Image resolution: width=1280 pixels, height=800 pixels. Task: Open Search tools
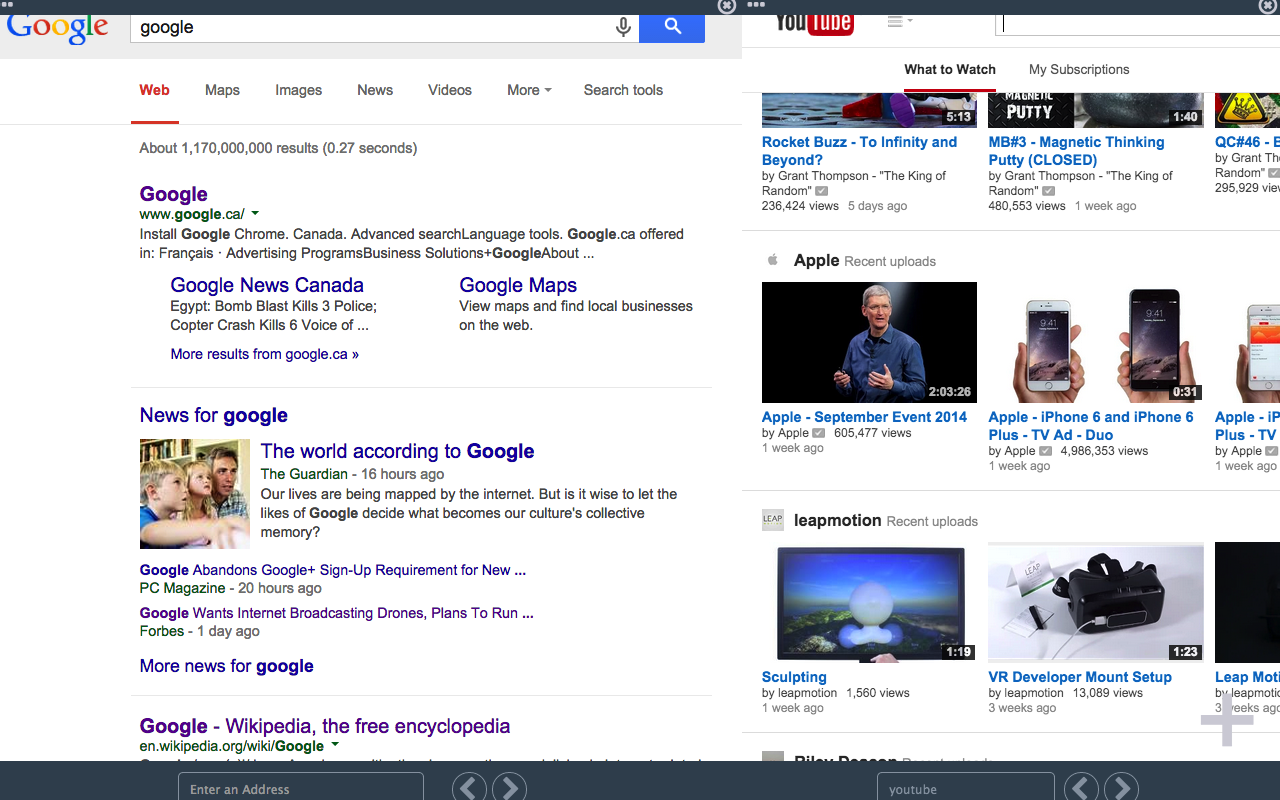pyautogui.click(x=623, y=90)
